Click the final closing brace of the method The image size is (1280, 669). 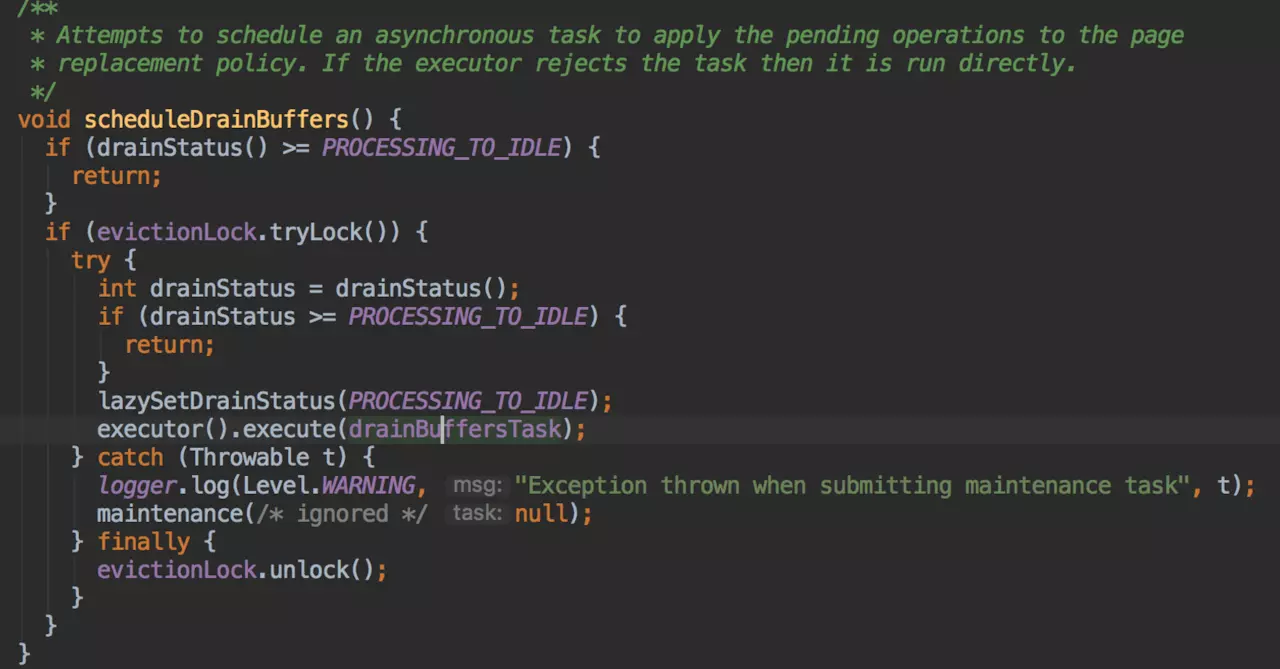pyautogui.click(x=24, y=654)
